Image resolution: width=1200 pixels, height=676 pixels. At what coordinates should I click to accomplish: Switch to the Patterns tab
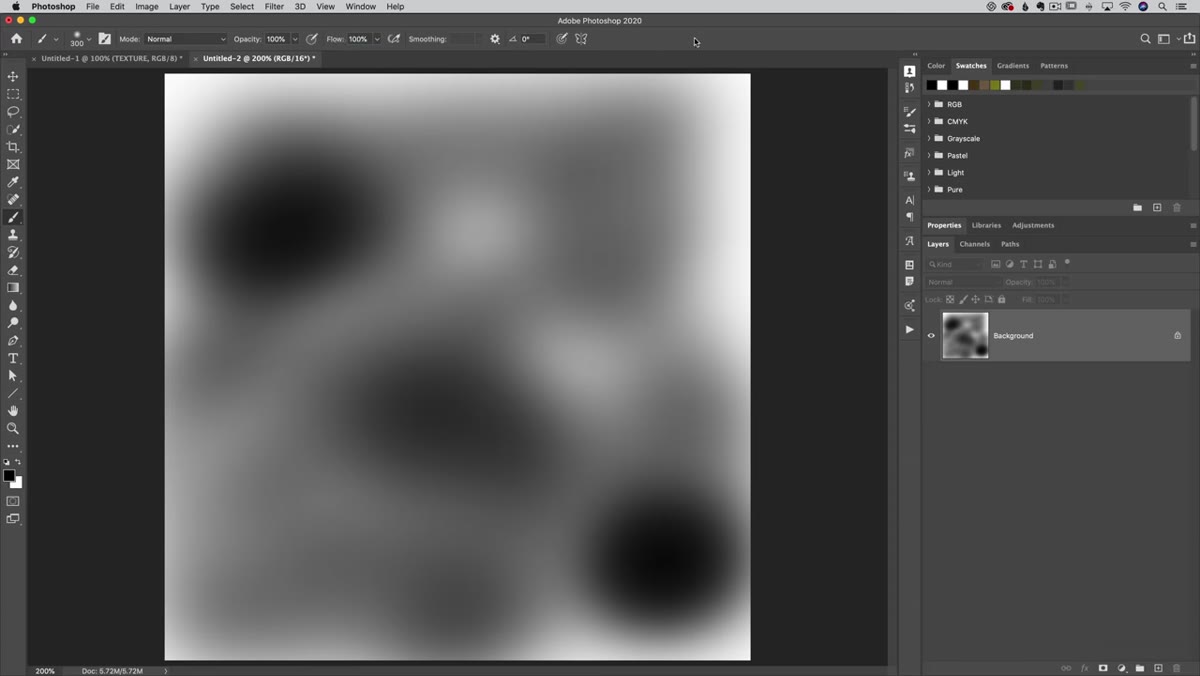click(x=1054, y=66)
